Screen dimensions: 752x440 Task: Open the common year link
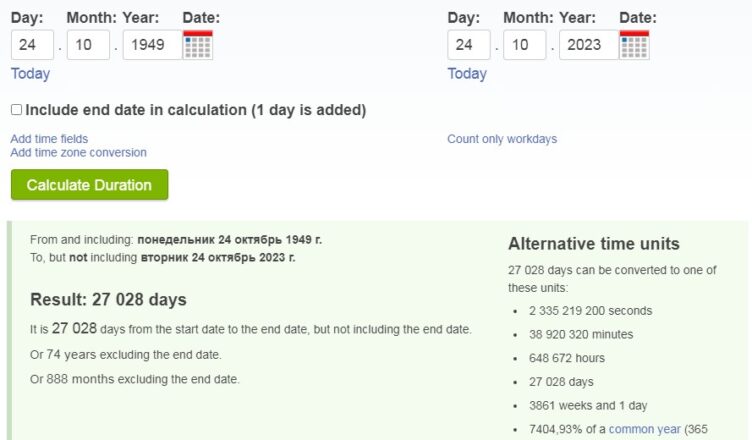tap(645, 429)
